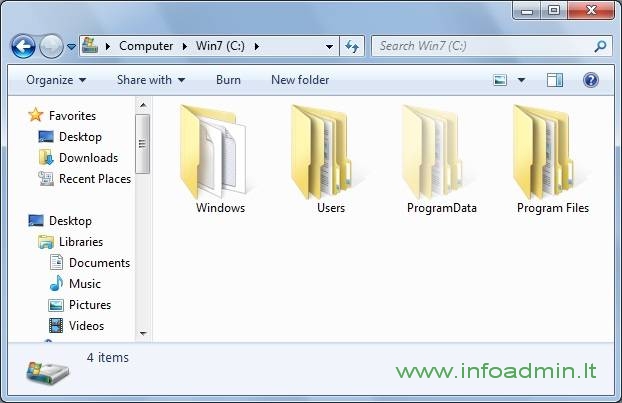Click the Pictures library icon

click(x=56, y=305)
